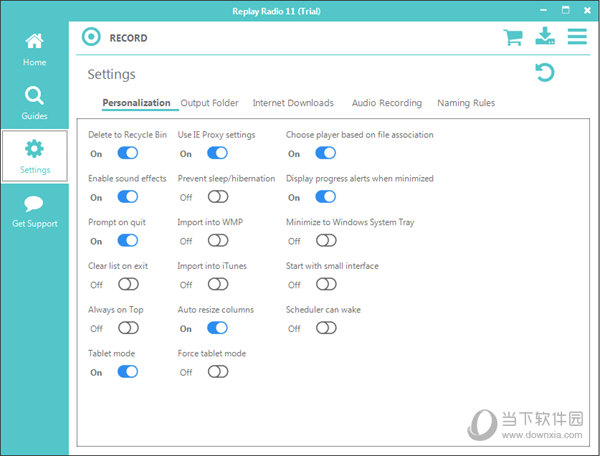The image size is (600, 456).
Task: Minimize the Replay Radio window
Action: pos(543,10)
